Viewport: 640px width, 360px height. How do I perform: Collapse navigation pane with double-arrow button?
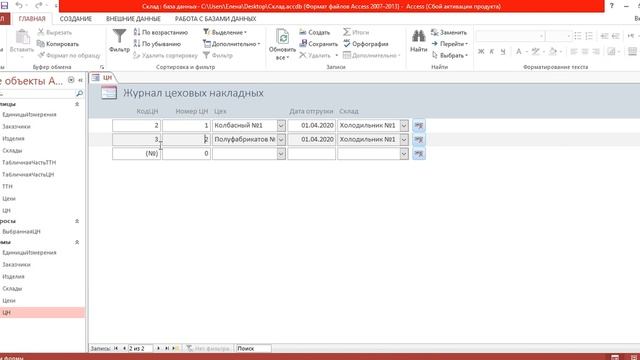point(80,80)
